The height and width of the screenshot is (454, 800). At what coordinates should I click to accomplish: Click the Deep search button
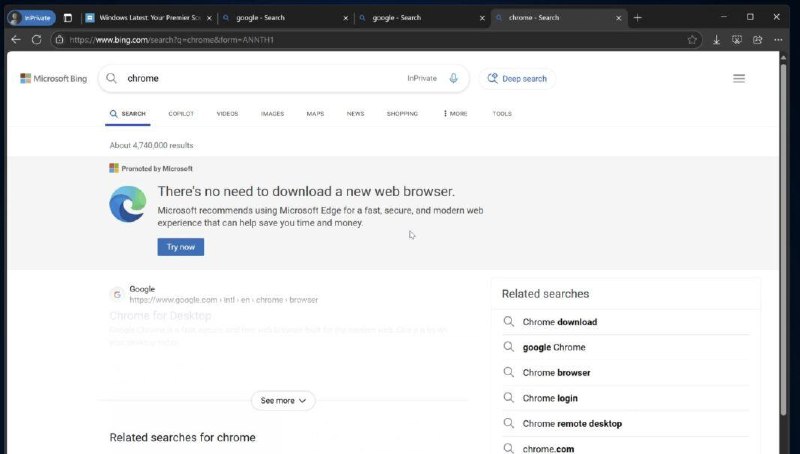(517, 78)
